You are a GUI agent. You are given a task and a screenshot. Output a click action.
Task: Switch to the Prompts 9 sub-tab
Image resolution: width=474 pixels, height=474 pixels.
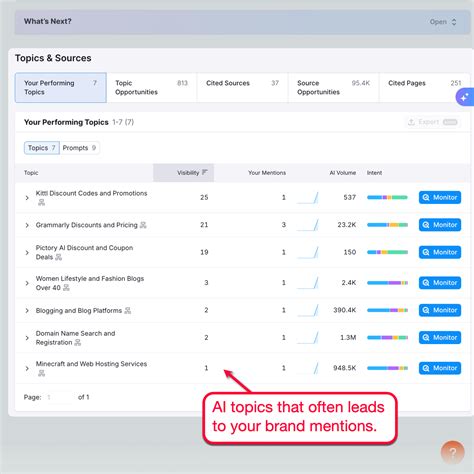pos(79,148)
